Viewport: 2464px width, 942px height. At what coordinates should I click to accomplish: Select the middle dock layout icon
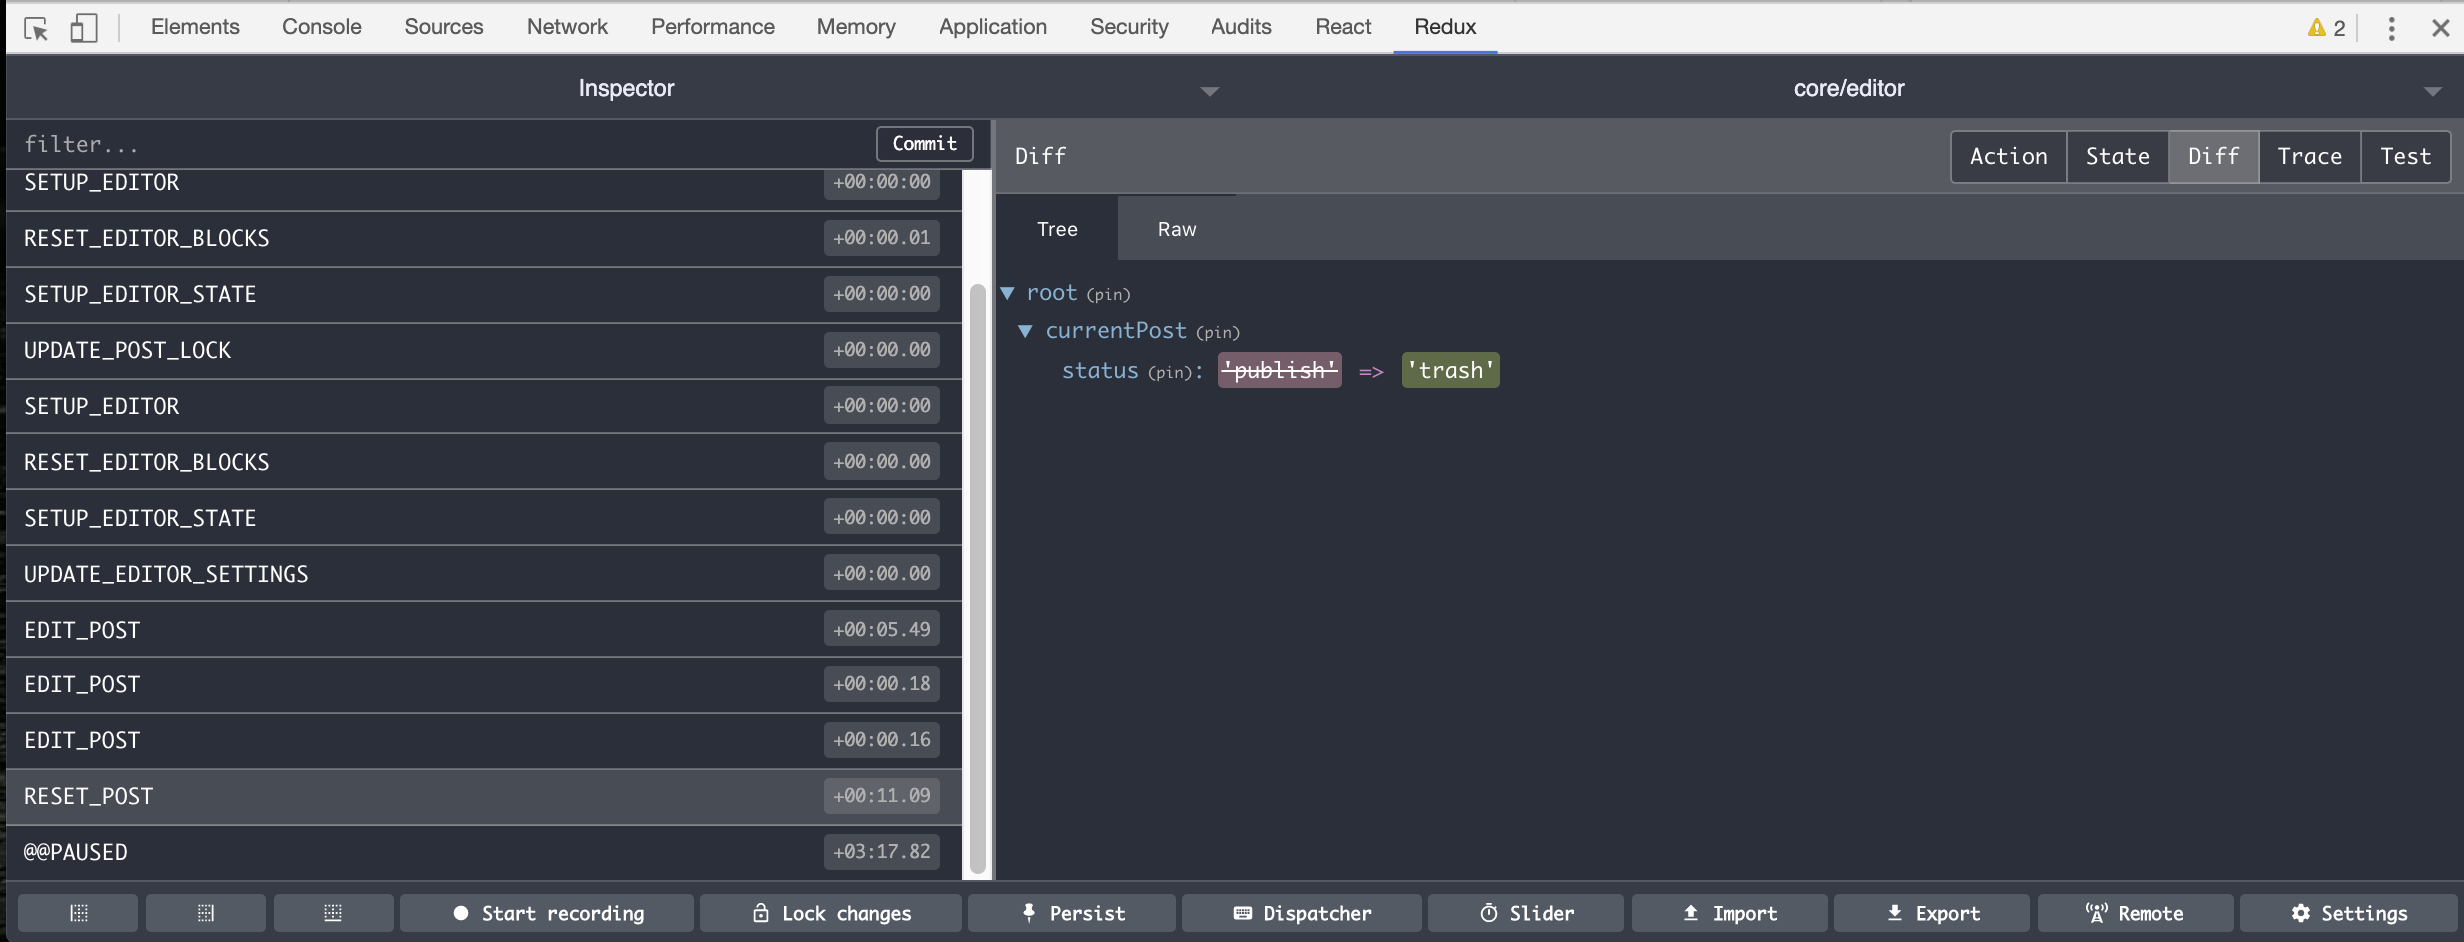206,913
